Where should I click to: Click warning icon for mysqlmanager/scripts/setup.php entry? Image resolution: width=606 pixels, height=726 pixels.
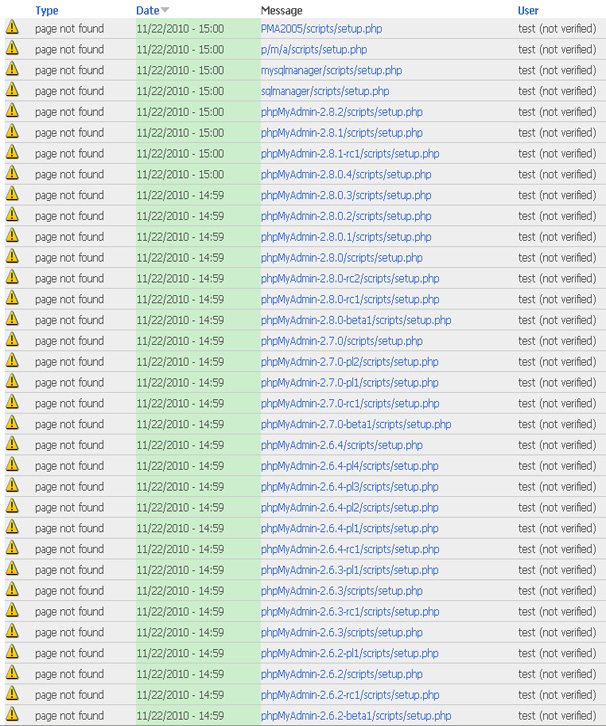click(12, 70)
